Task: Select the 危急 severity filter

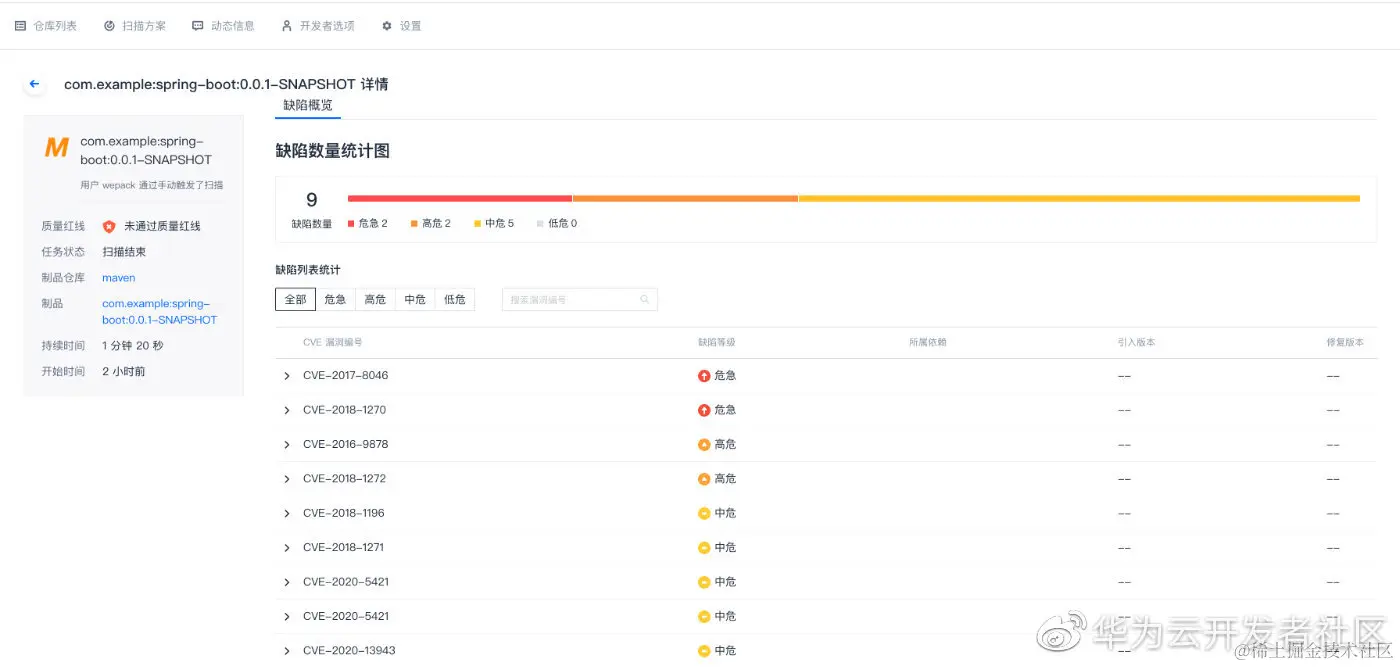Action: (335, 298)
